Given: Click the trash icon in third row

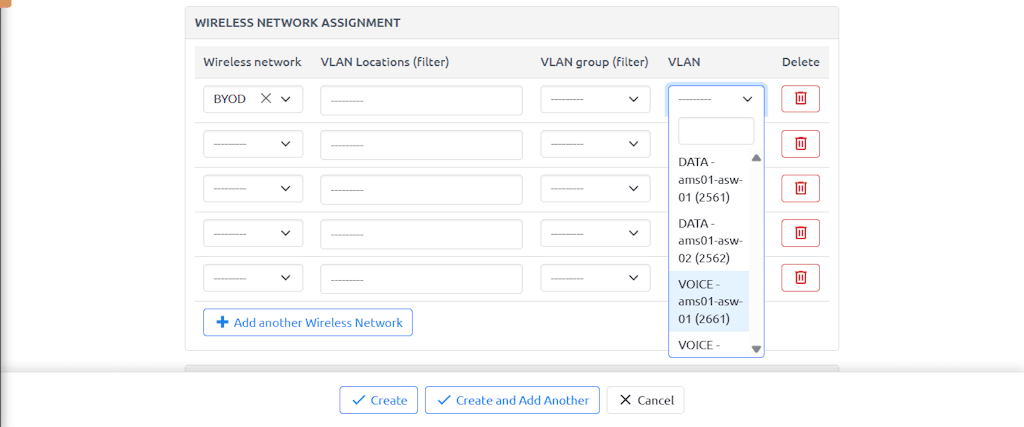Looking at the screenshot, I should pyautogui.click(x=800, y=188).
